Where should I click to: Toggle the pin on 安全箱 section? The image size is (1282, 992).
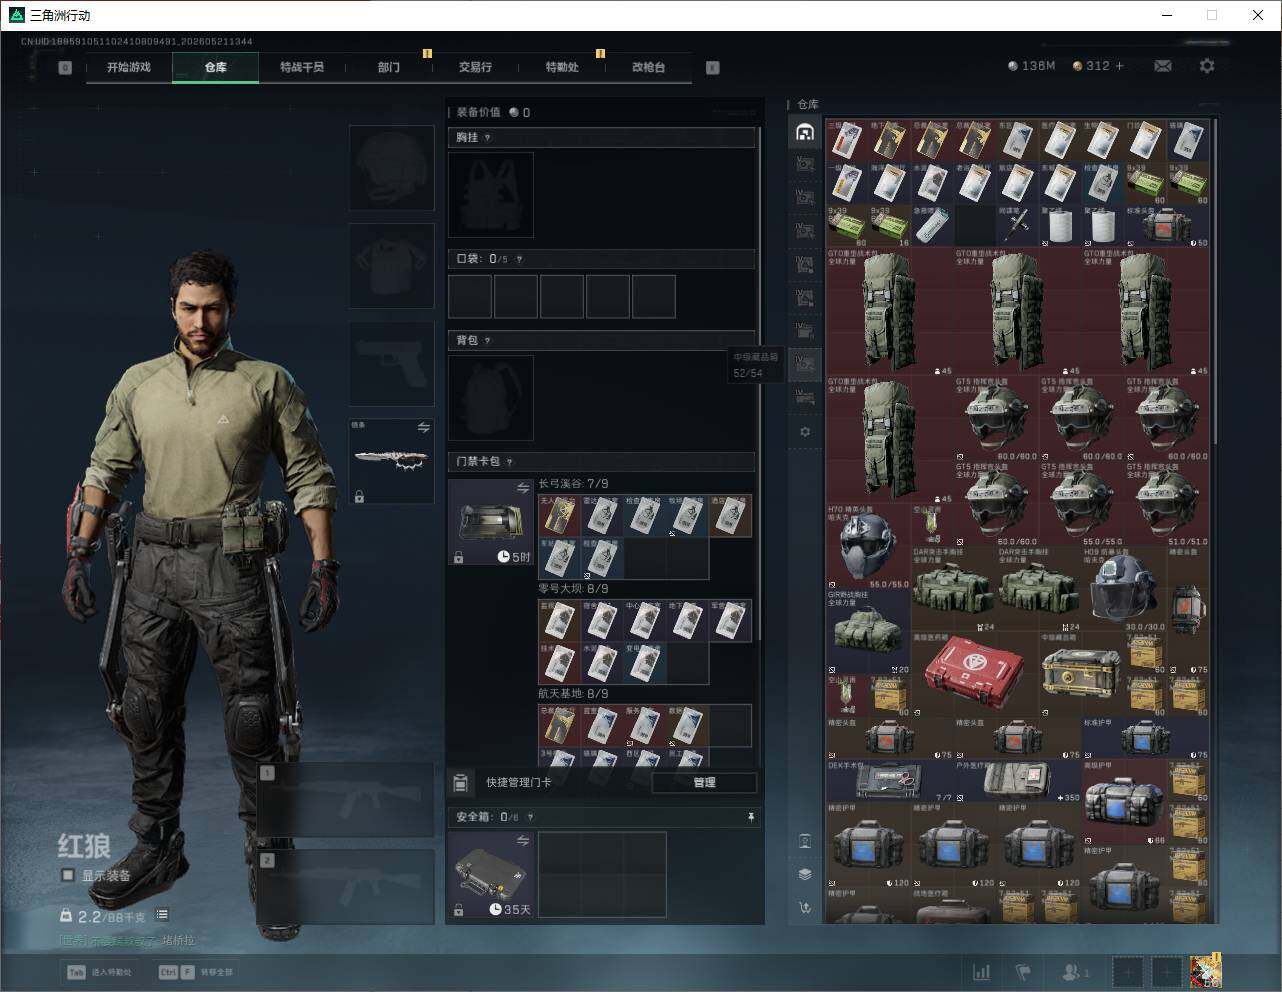[751, 817]
